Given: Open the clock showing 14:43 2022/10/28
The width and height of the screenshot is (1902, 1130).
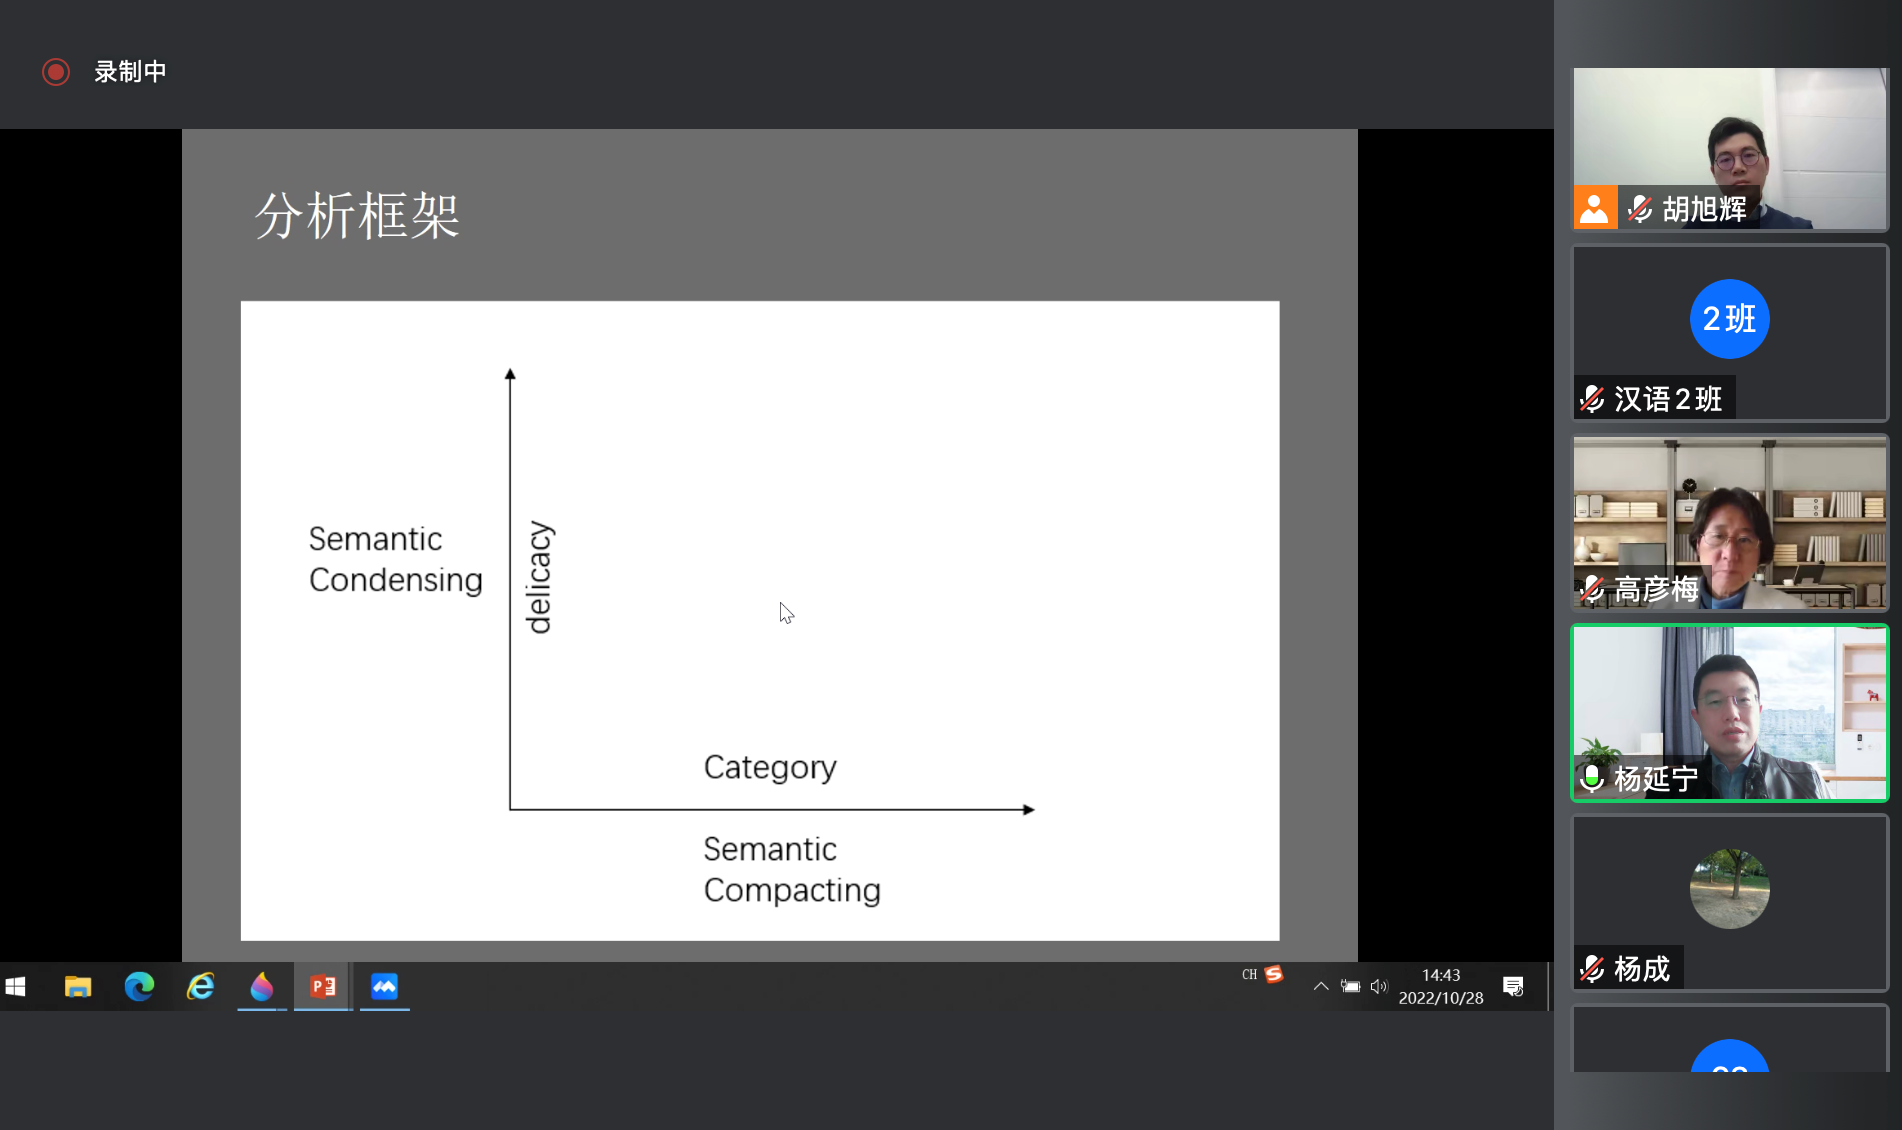Looking at the screenshot, I should pos(1441,987).
